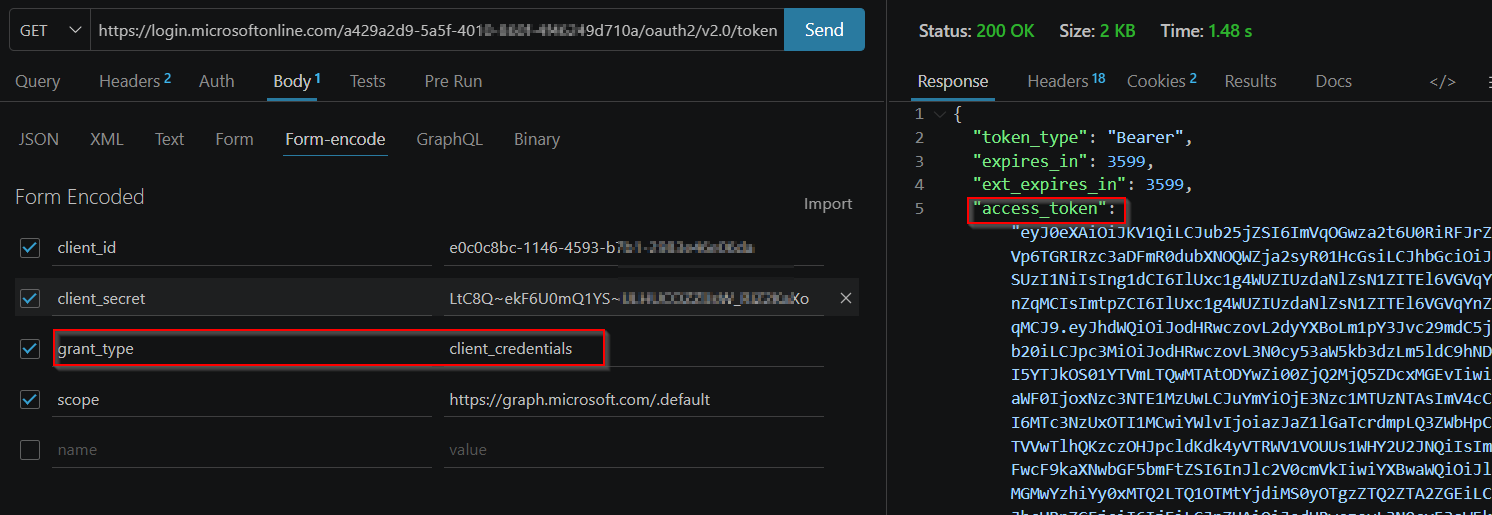Open the Pre Run tab
This screenshot has height=515, width=1492.
453,81
